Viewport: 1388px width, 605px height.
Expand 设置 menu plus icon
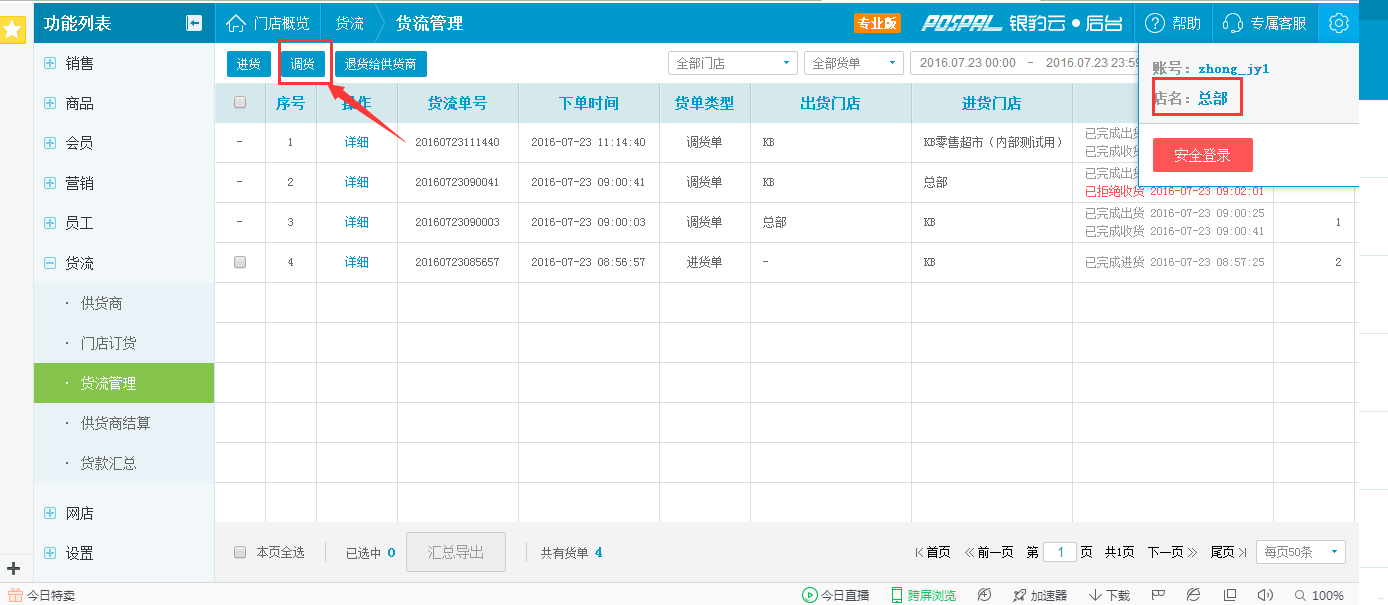50,553
